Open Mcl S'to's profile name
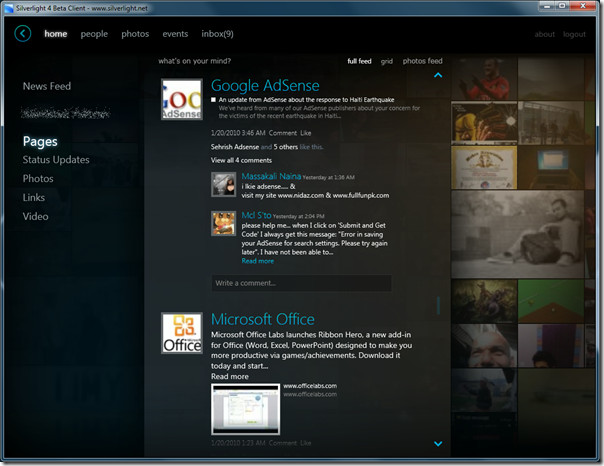 pos(256,215)
